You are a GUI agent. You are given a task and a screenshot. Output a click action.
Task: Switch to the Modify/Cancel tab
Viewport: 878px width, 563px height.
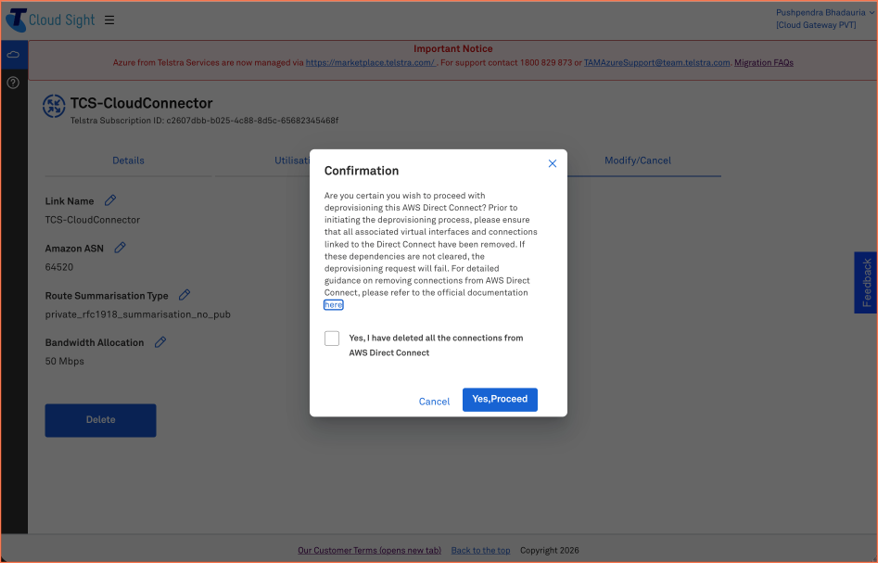coord(637,161)
